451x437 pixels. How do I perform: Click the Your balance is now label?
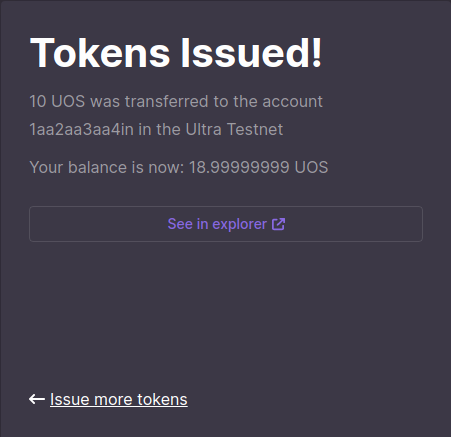(x=107, y=167)
